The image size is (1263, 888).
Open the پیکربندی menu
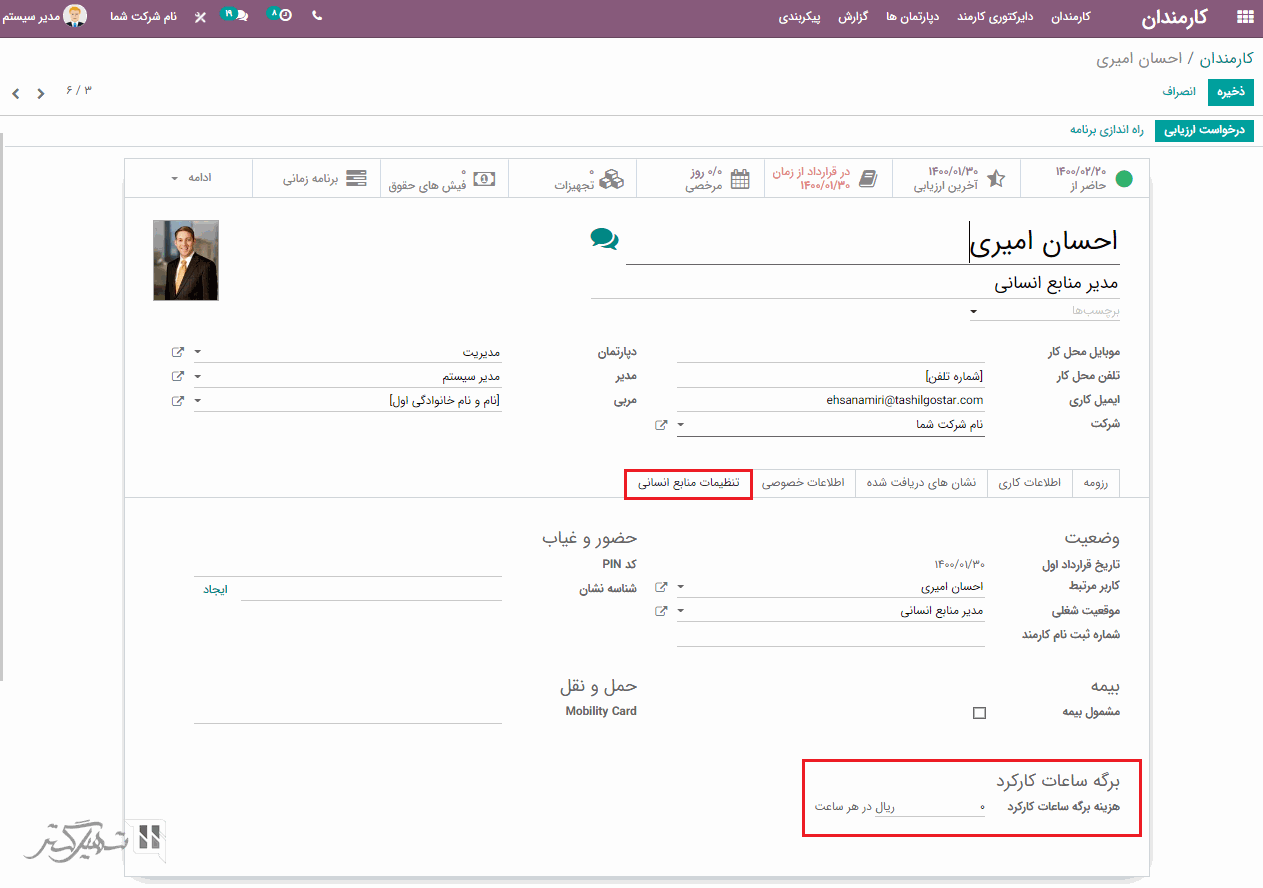[800, 17]
